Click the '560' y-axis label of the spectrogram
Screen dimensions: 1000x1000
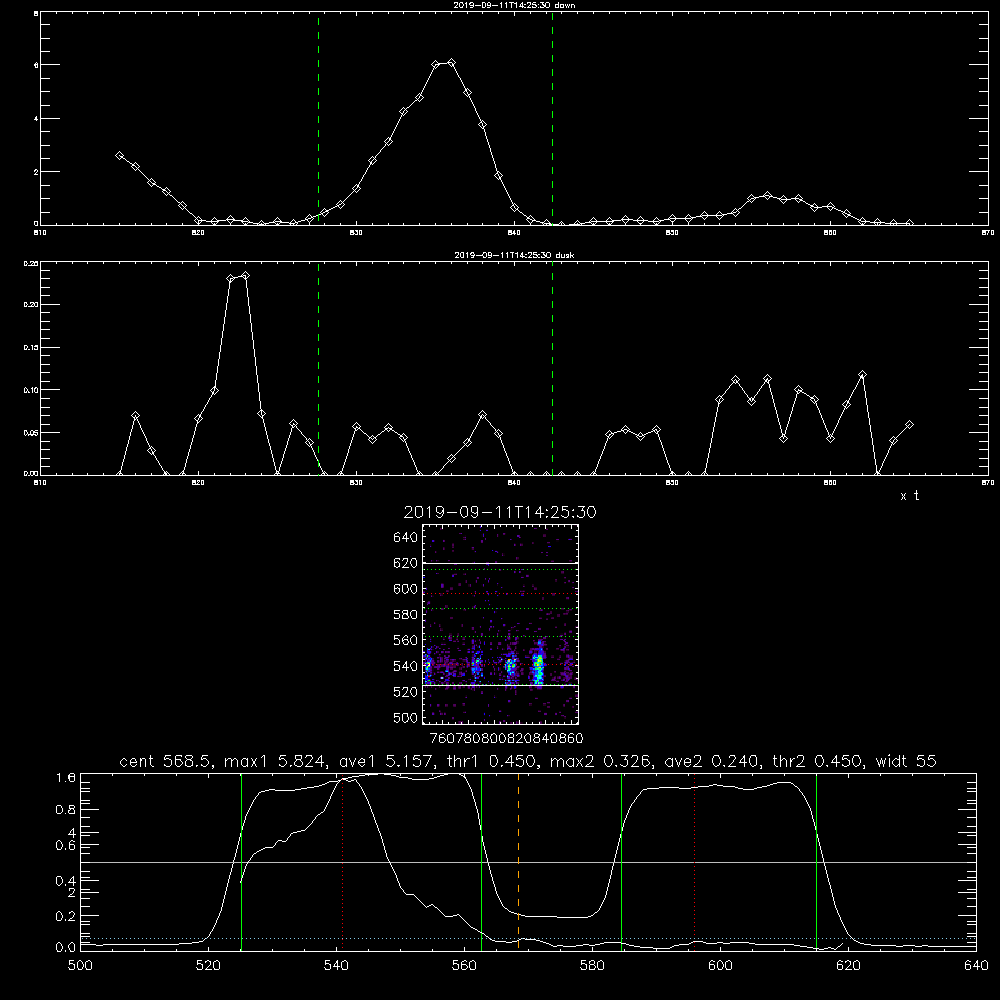point(405,640)
